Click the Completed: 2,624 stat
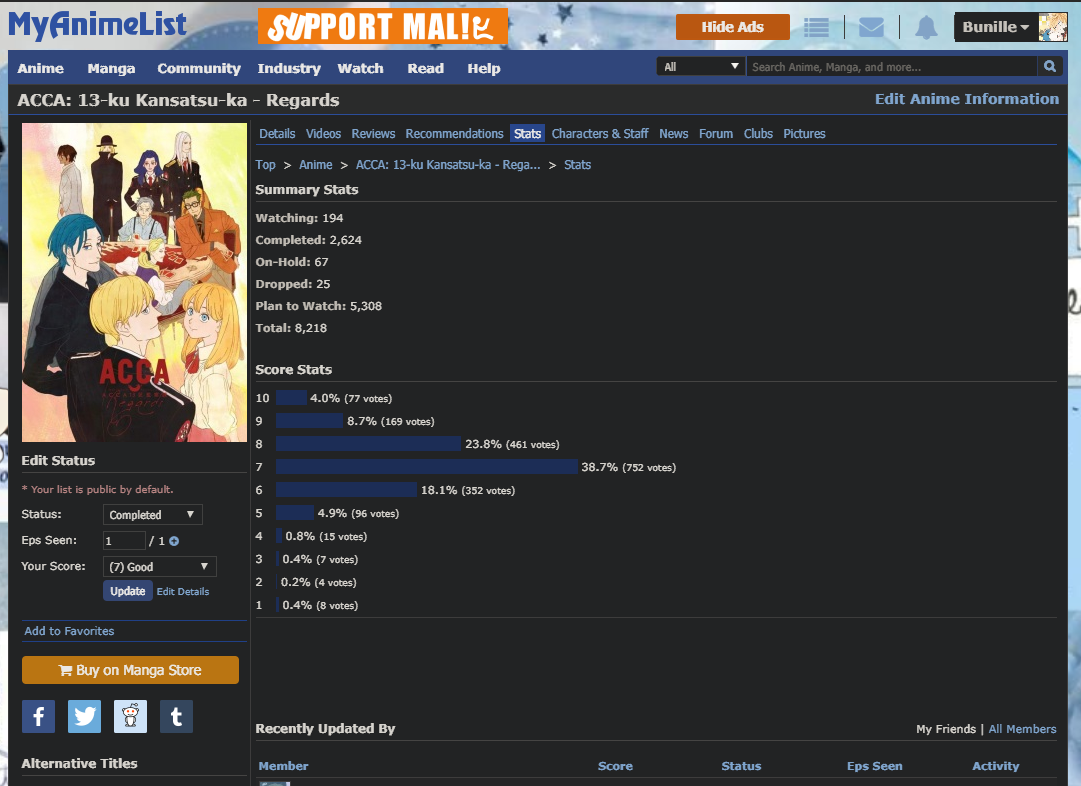Image resolution: width=1081 pixels, height=786 pixels. click(x=308, y=240)
